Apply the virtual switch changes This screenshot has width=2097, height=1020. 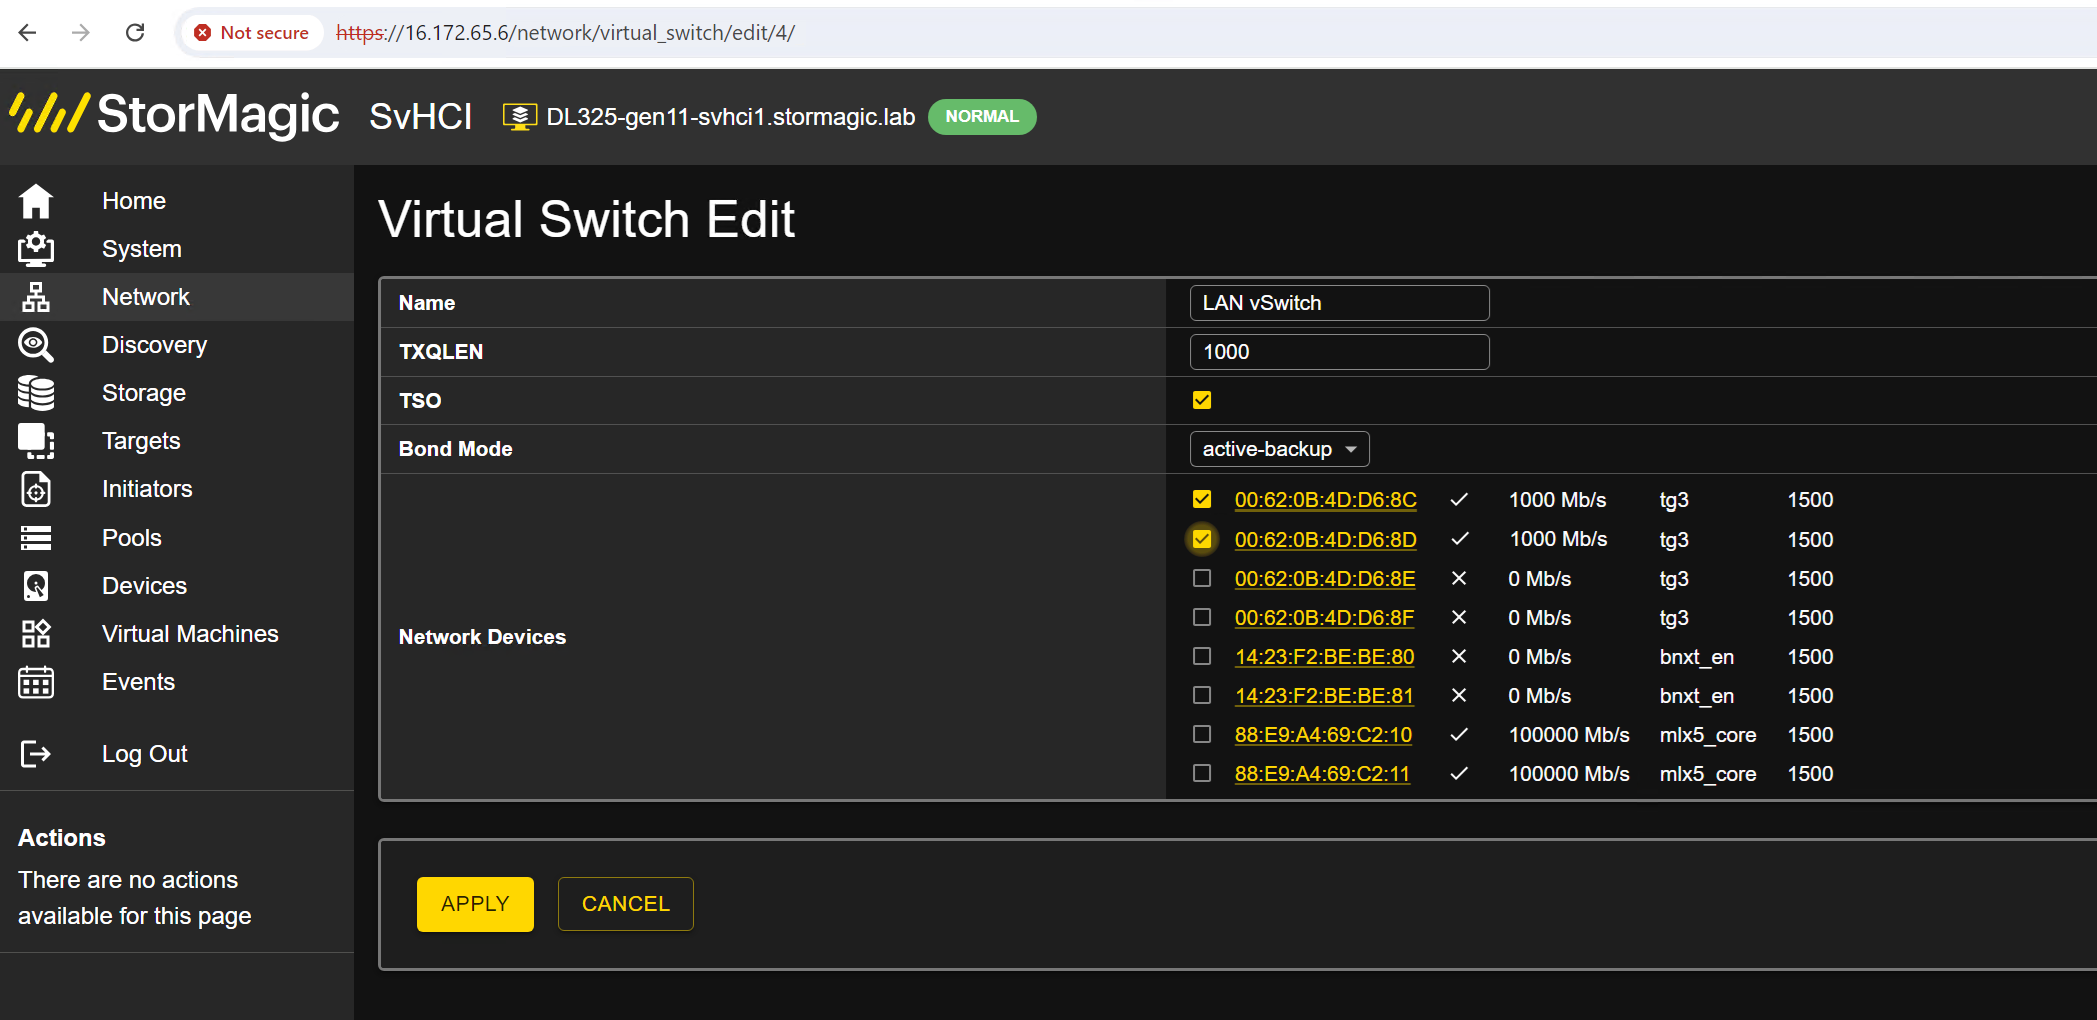tap(475, 904)
